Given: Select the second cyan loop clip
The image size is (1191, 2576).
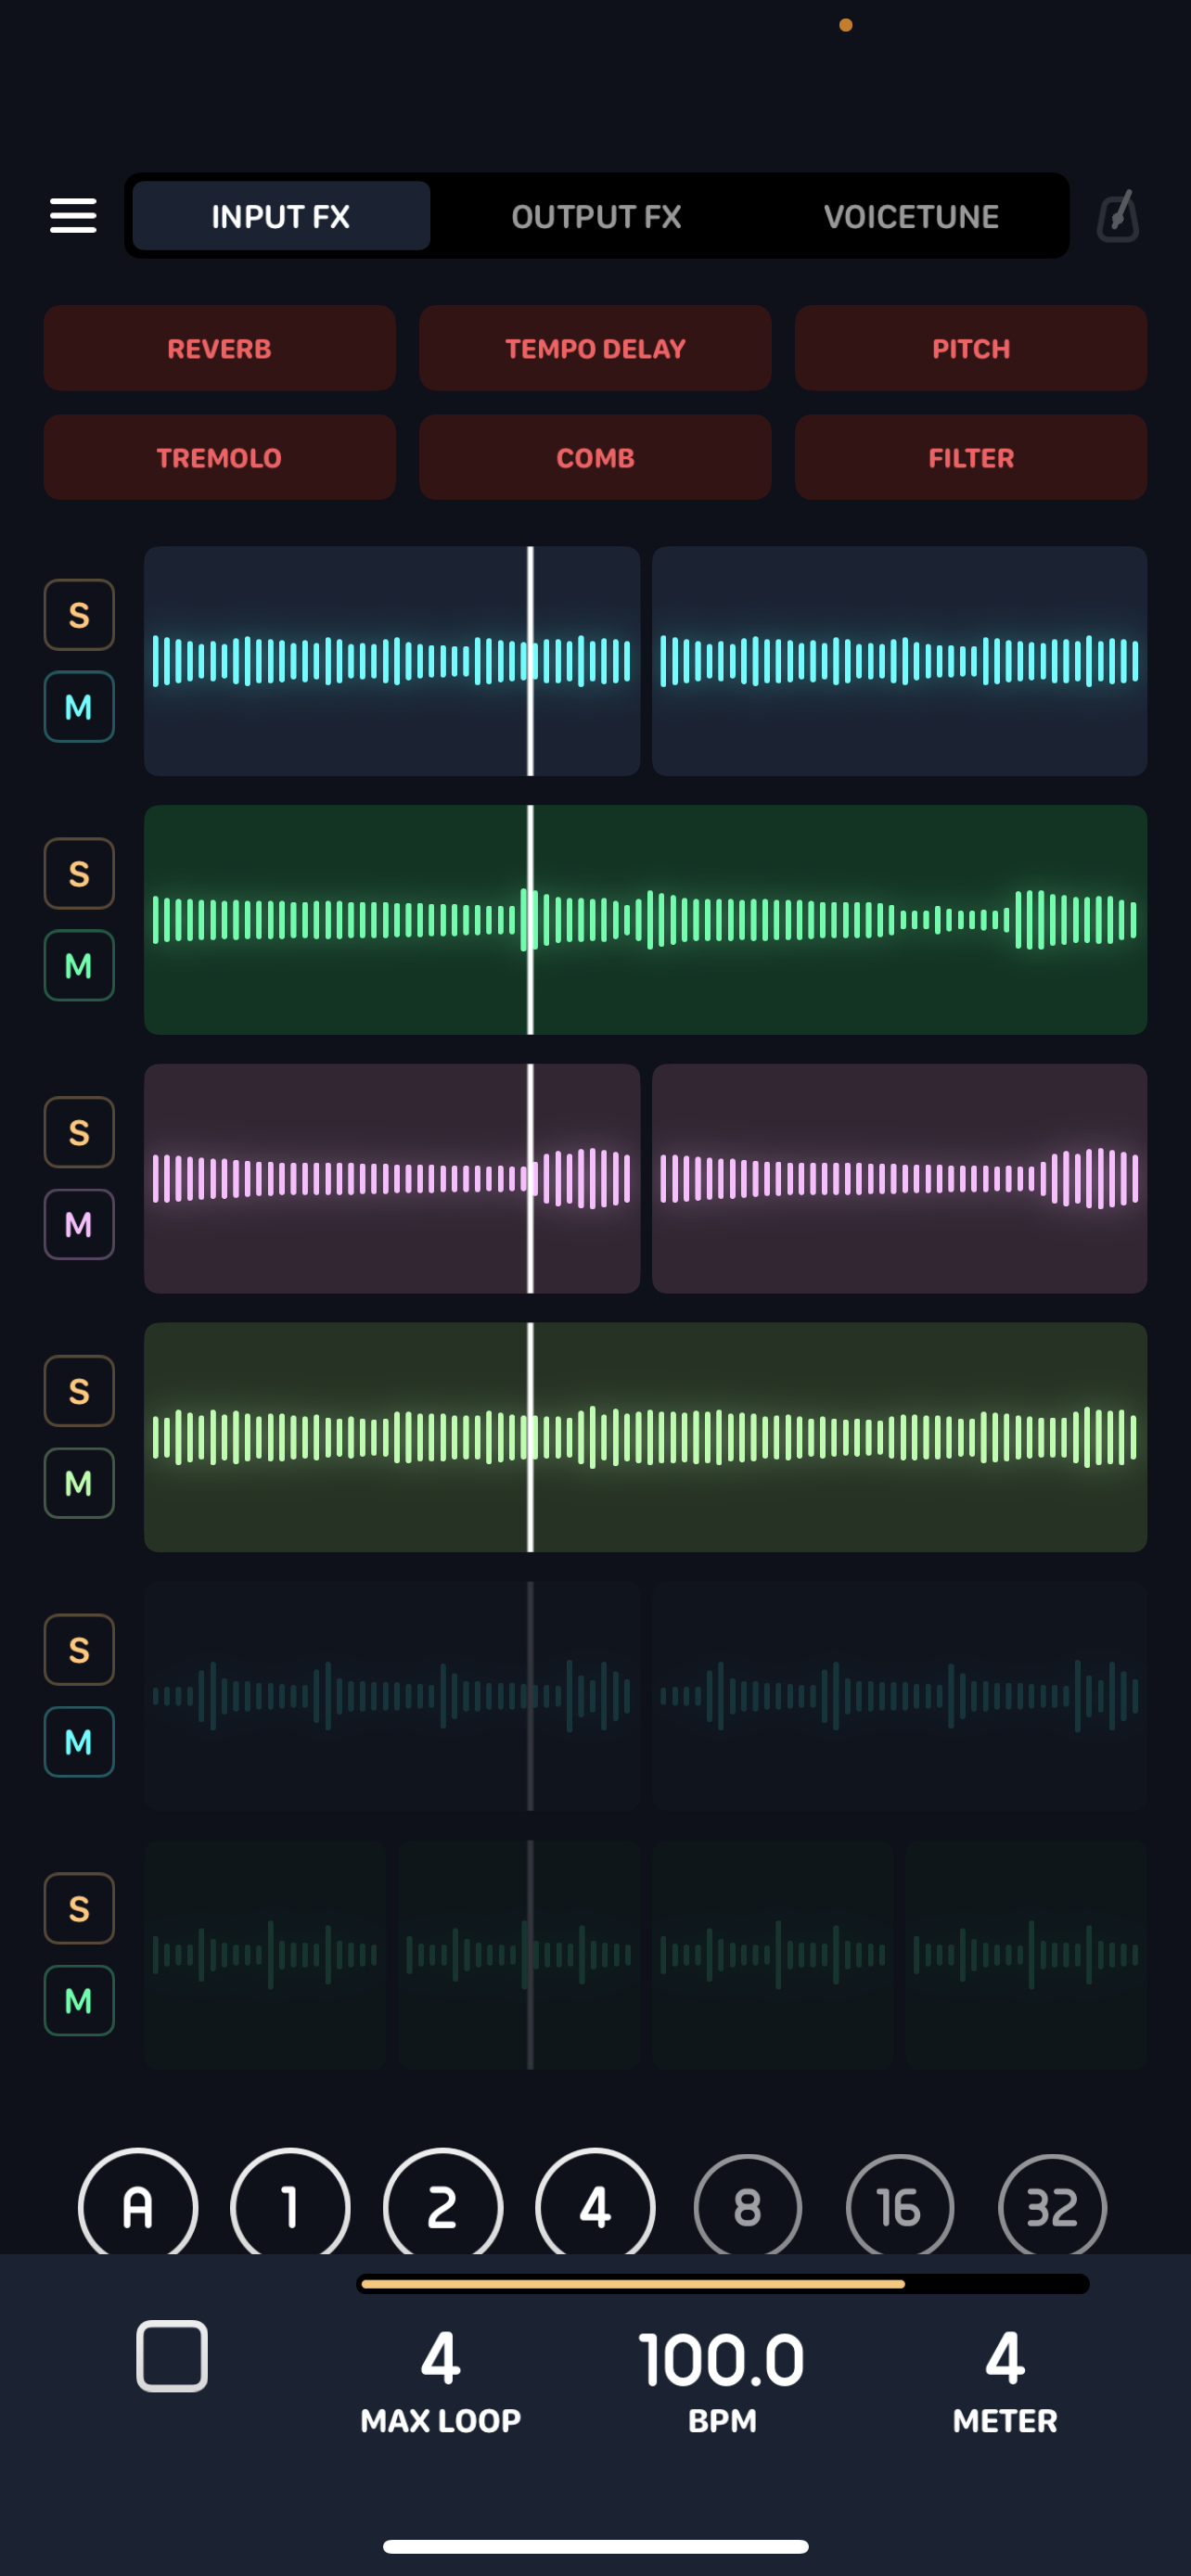Looking at the screenshot, I should tap(899, 661).
